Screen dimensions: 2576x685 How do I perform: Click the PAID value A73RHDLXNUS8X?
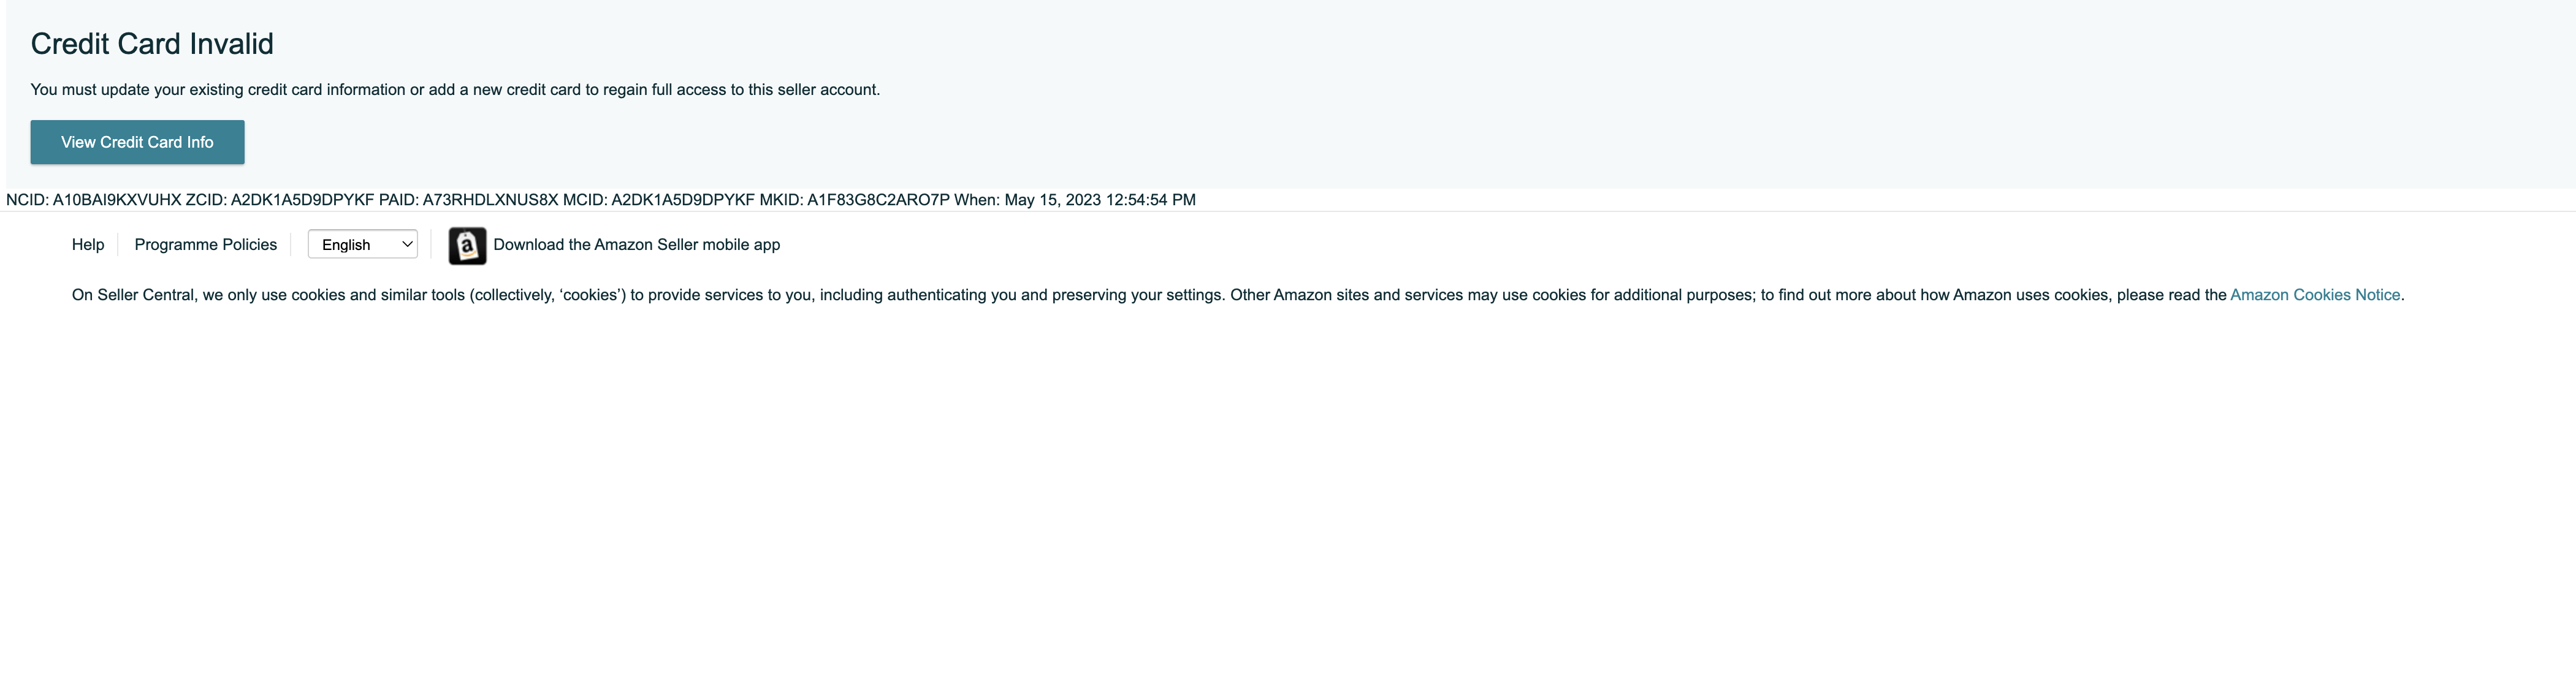click(490, 200)
